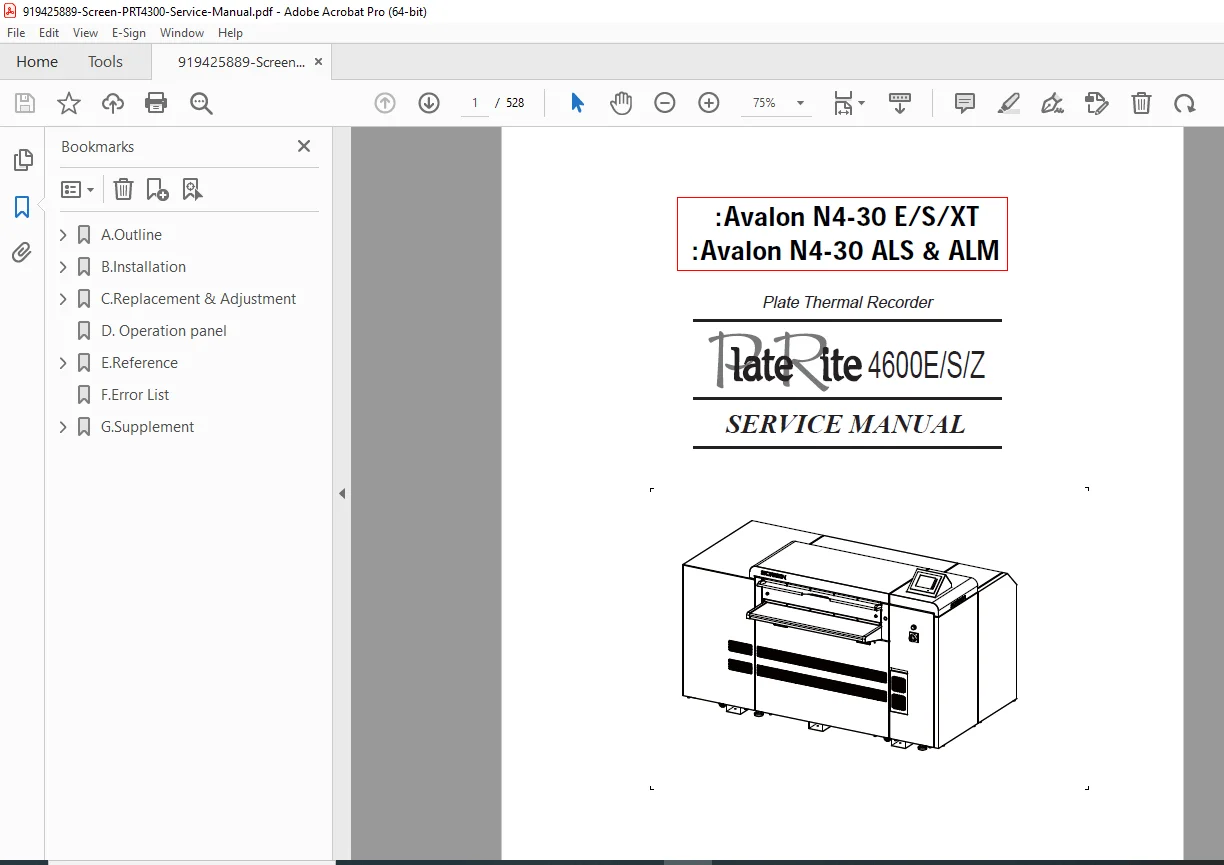The width and height of the screenshot is (1224, 865).
Task: Expand the E.Reference bookmark
Action: (63, 363)
